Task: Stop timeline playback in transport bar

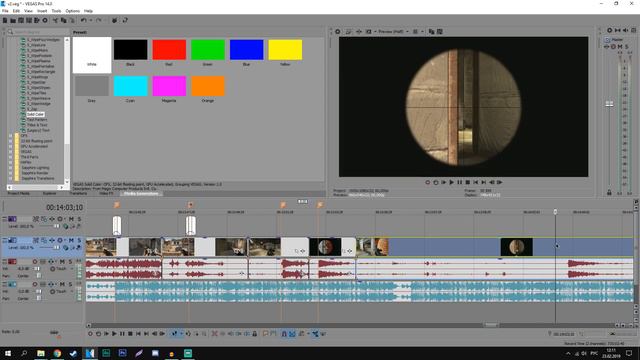Action: [130, 334]
